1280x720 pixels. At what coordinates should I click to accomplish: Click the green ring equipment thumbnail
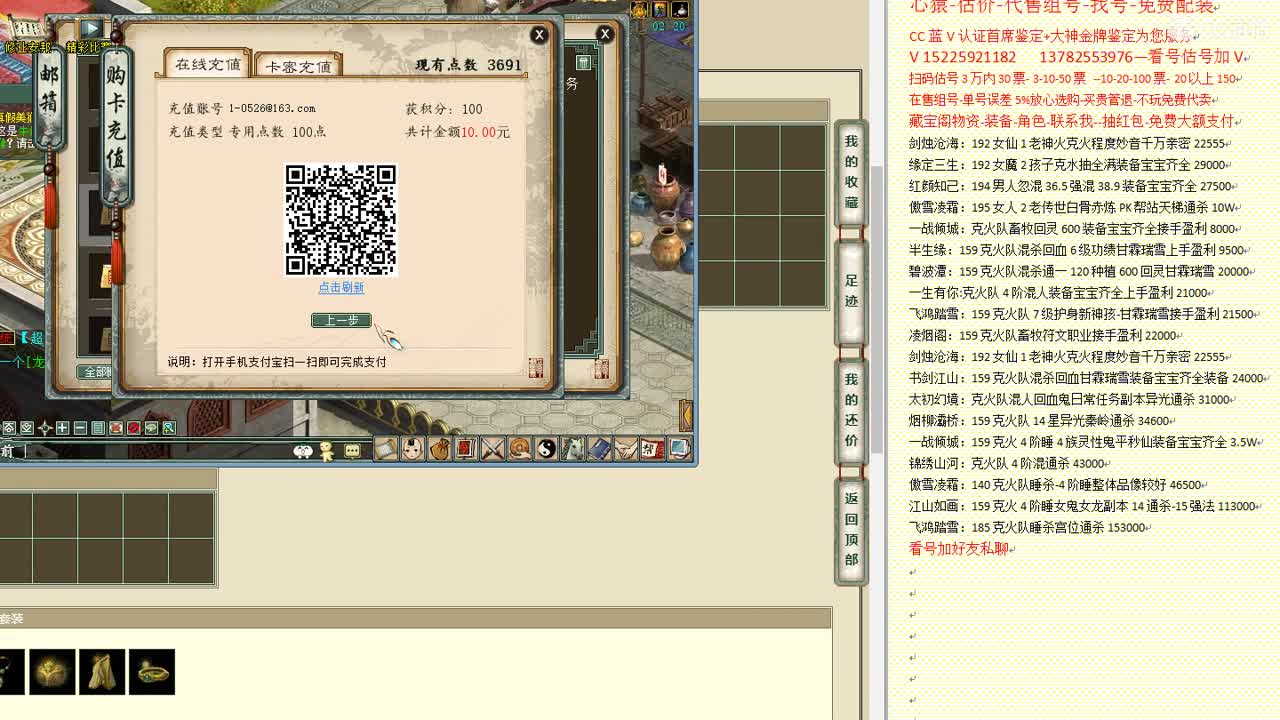tap(152, 671)
